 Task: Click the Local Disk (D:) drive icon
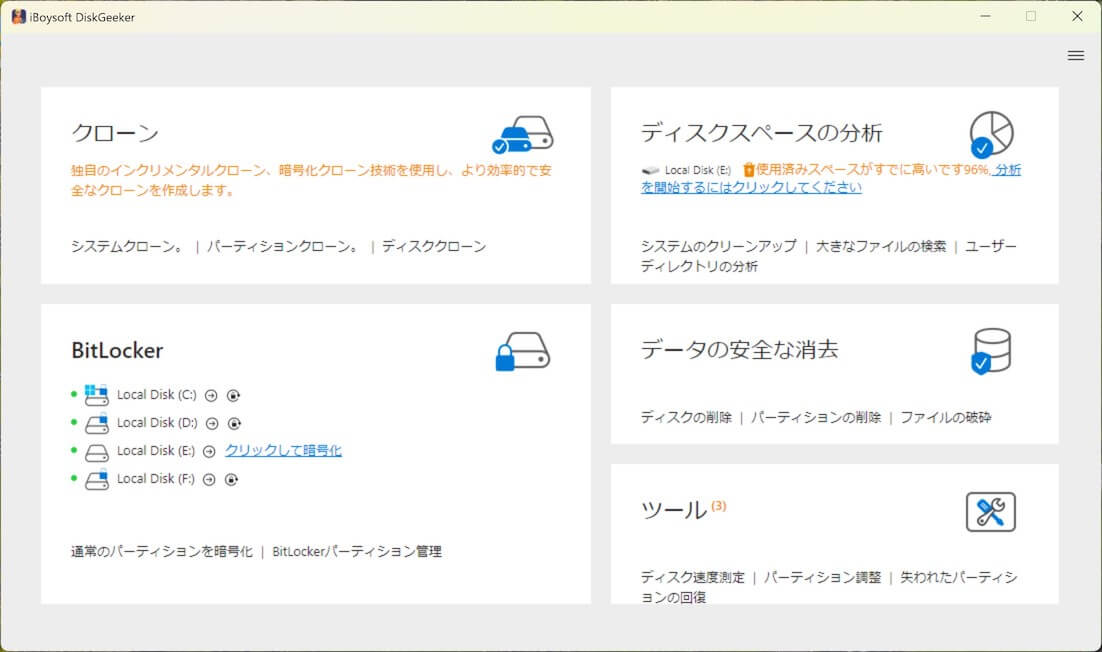(x=96, y=423)
